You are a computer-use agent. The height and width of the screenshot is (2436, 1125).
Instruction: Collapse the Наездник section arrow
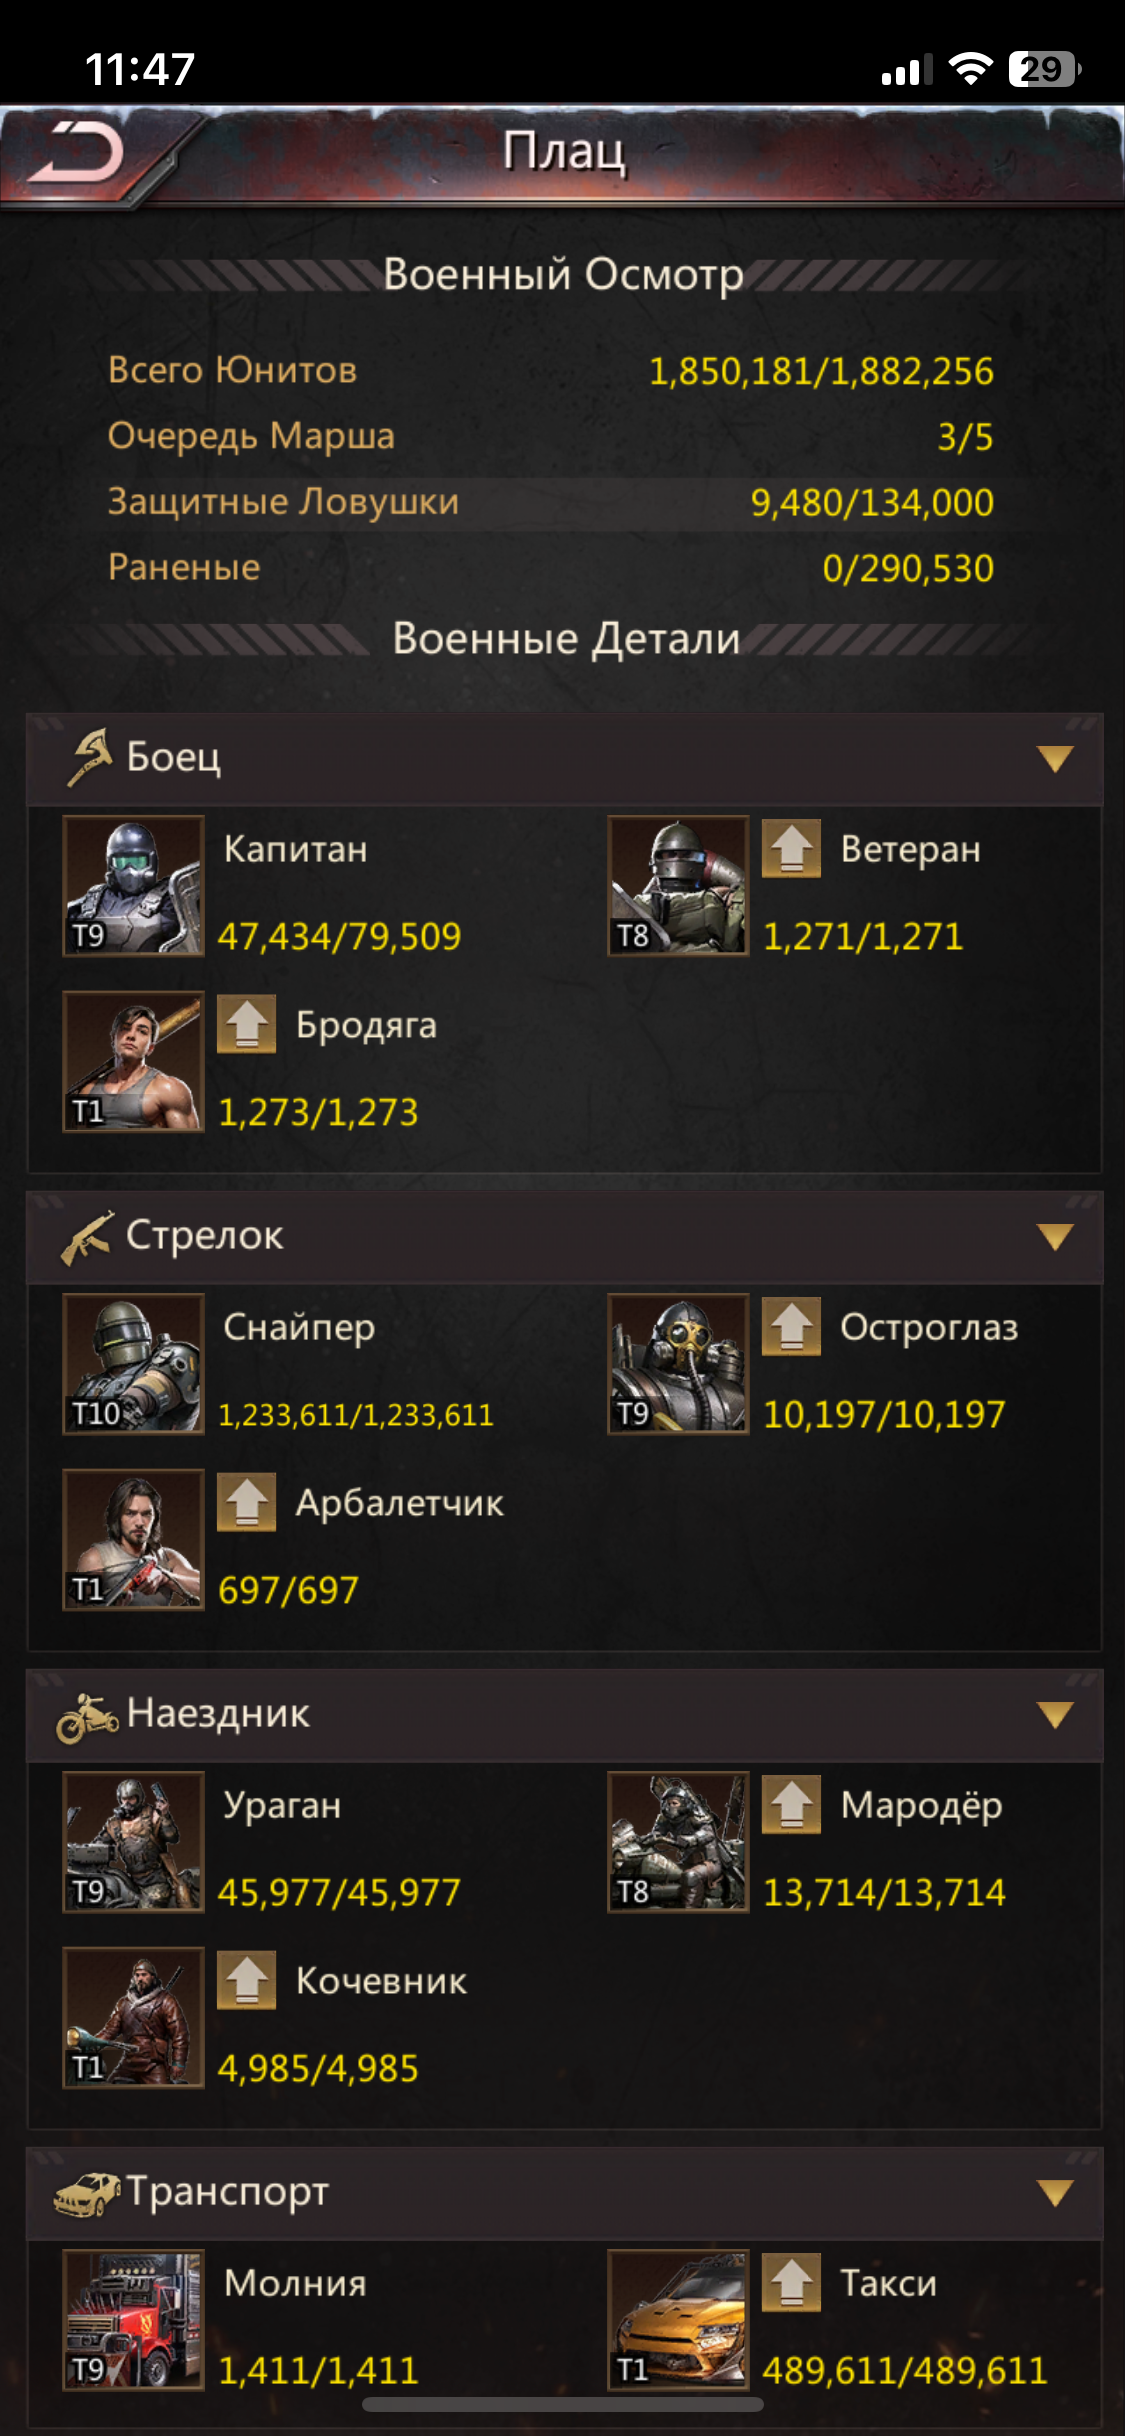coord(1055,1715)
